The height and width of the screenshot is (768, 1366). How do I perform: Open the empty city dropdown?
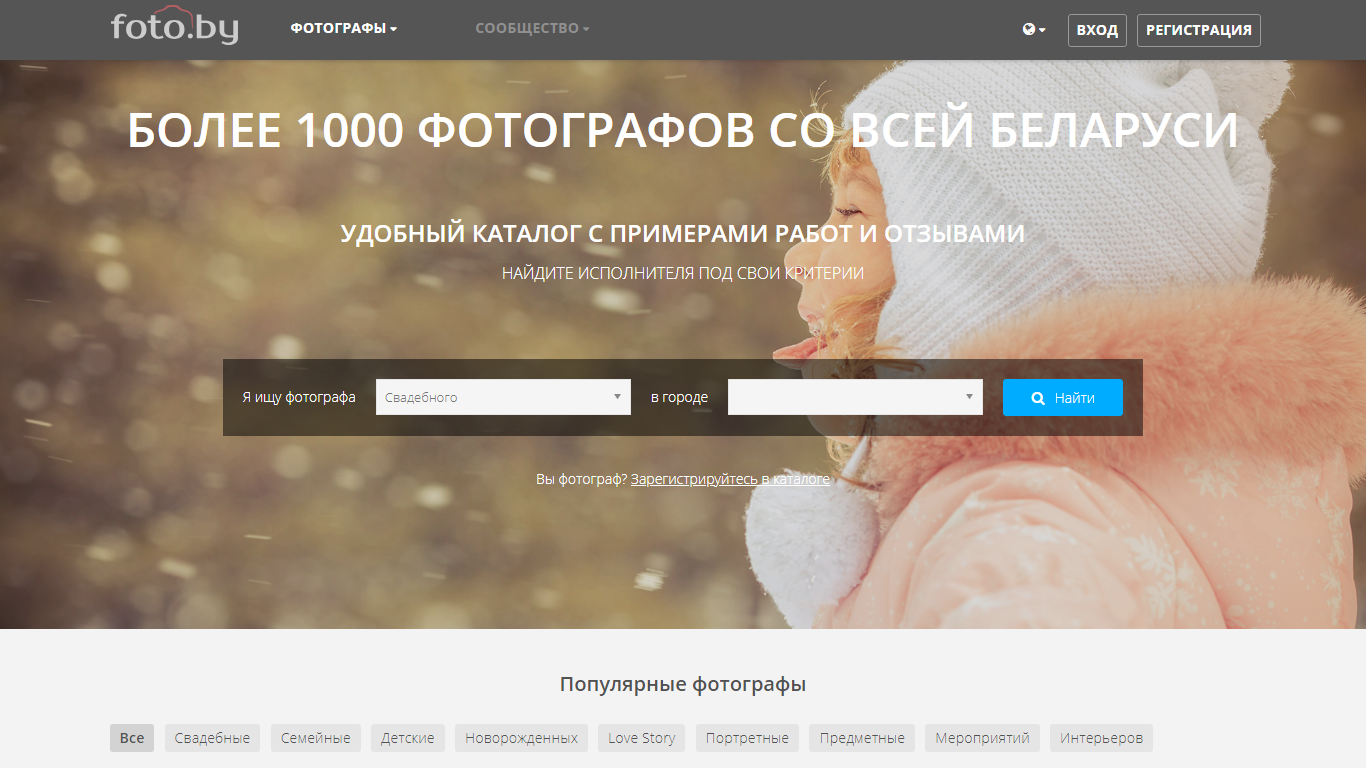[855, 397]
